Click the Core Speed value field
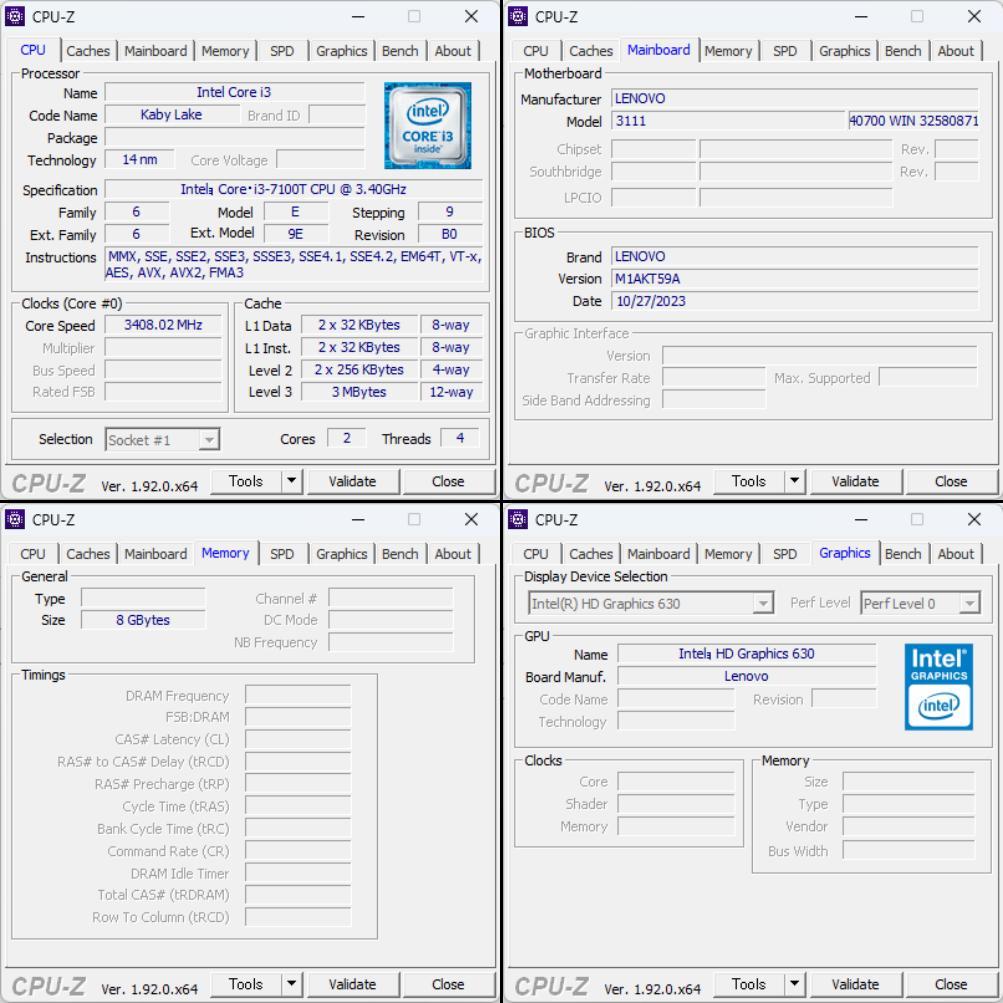Image resolution: width=1003 pixels, height=1003 pixels. pos(163,326)
